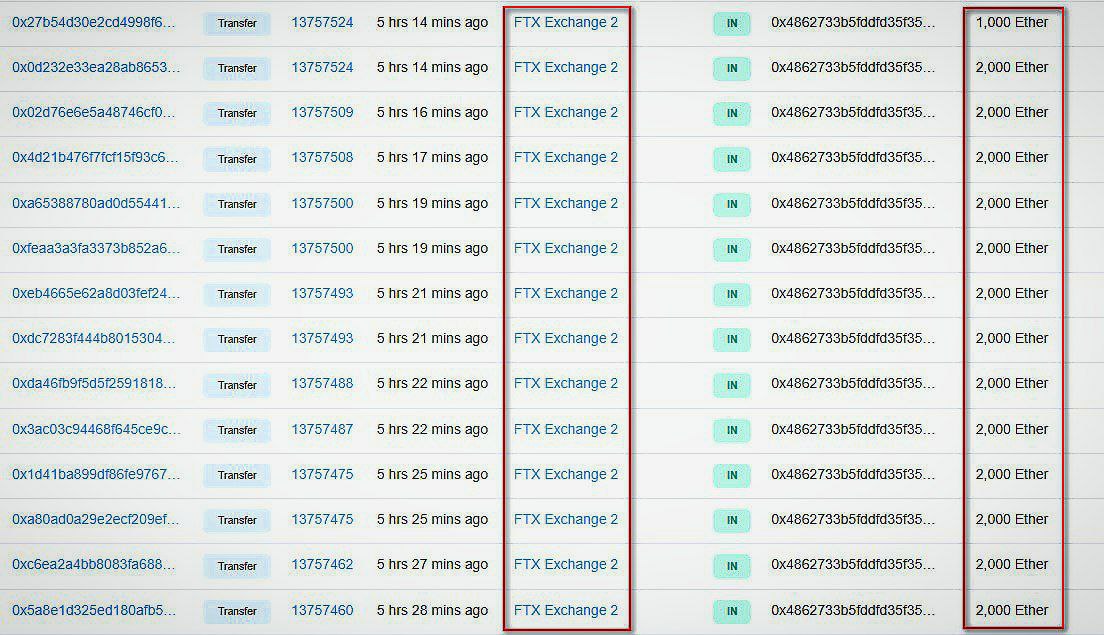Open FTX Exchange 2 in the block 13757462 row

tap(566, 565)
